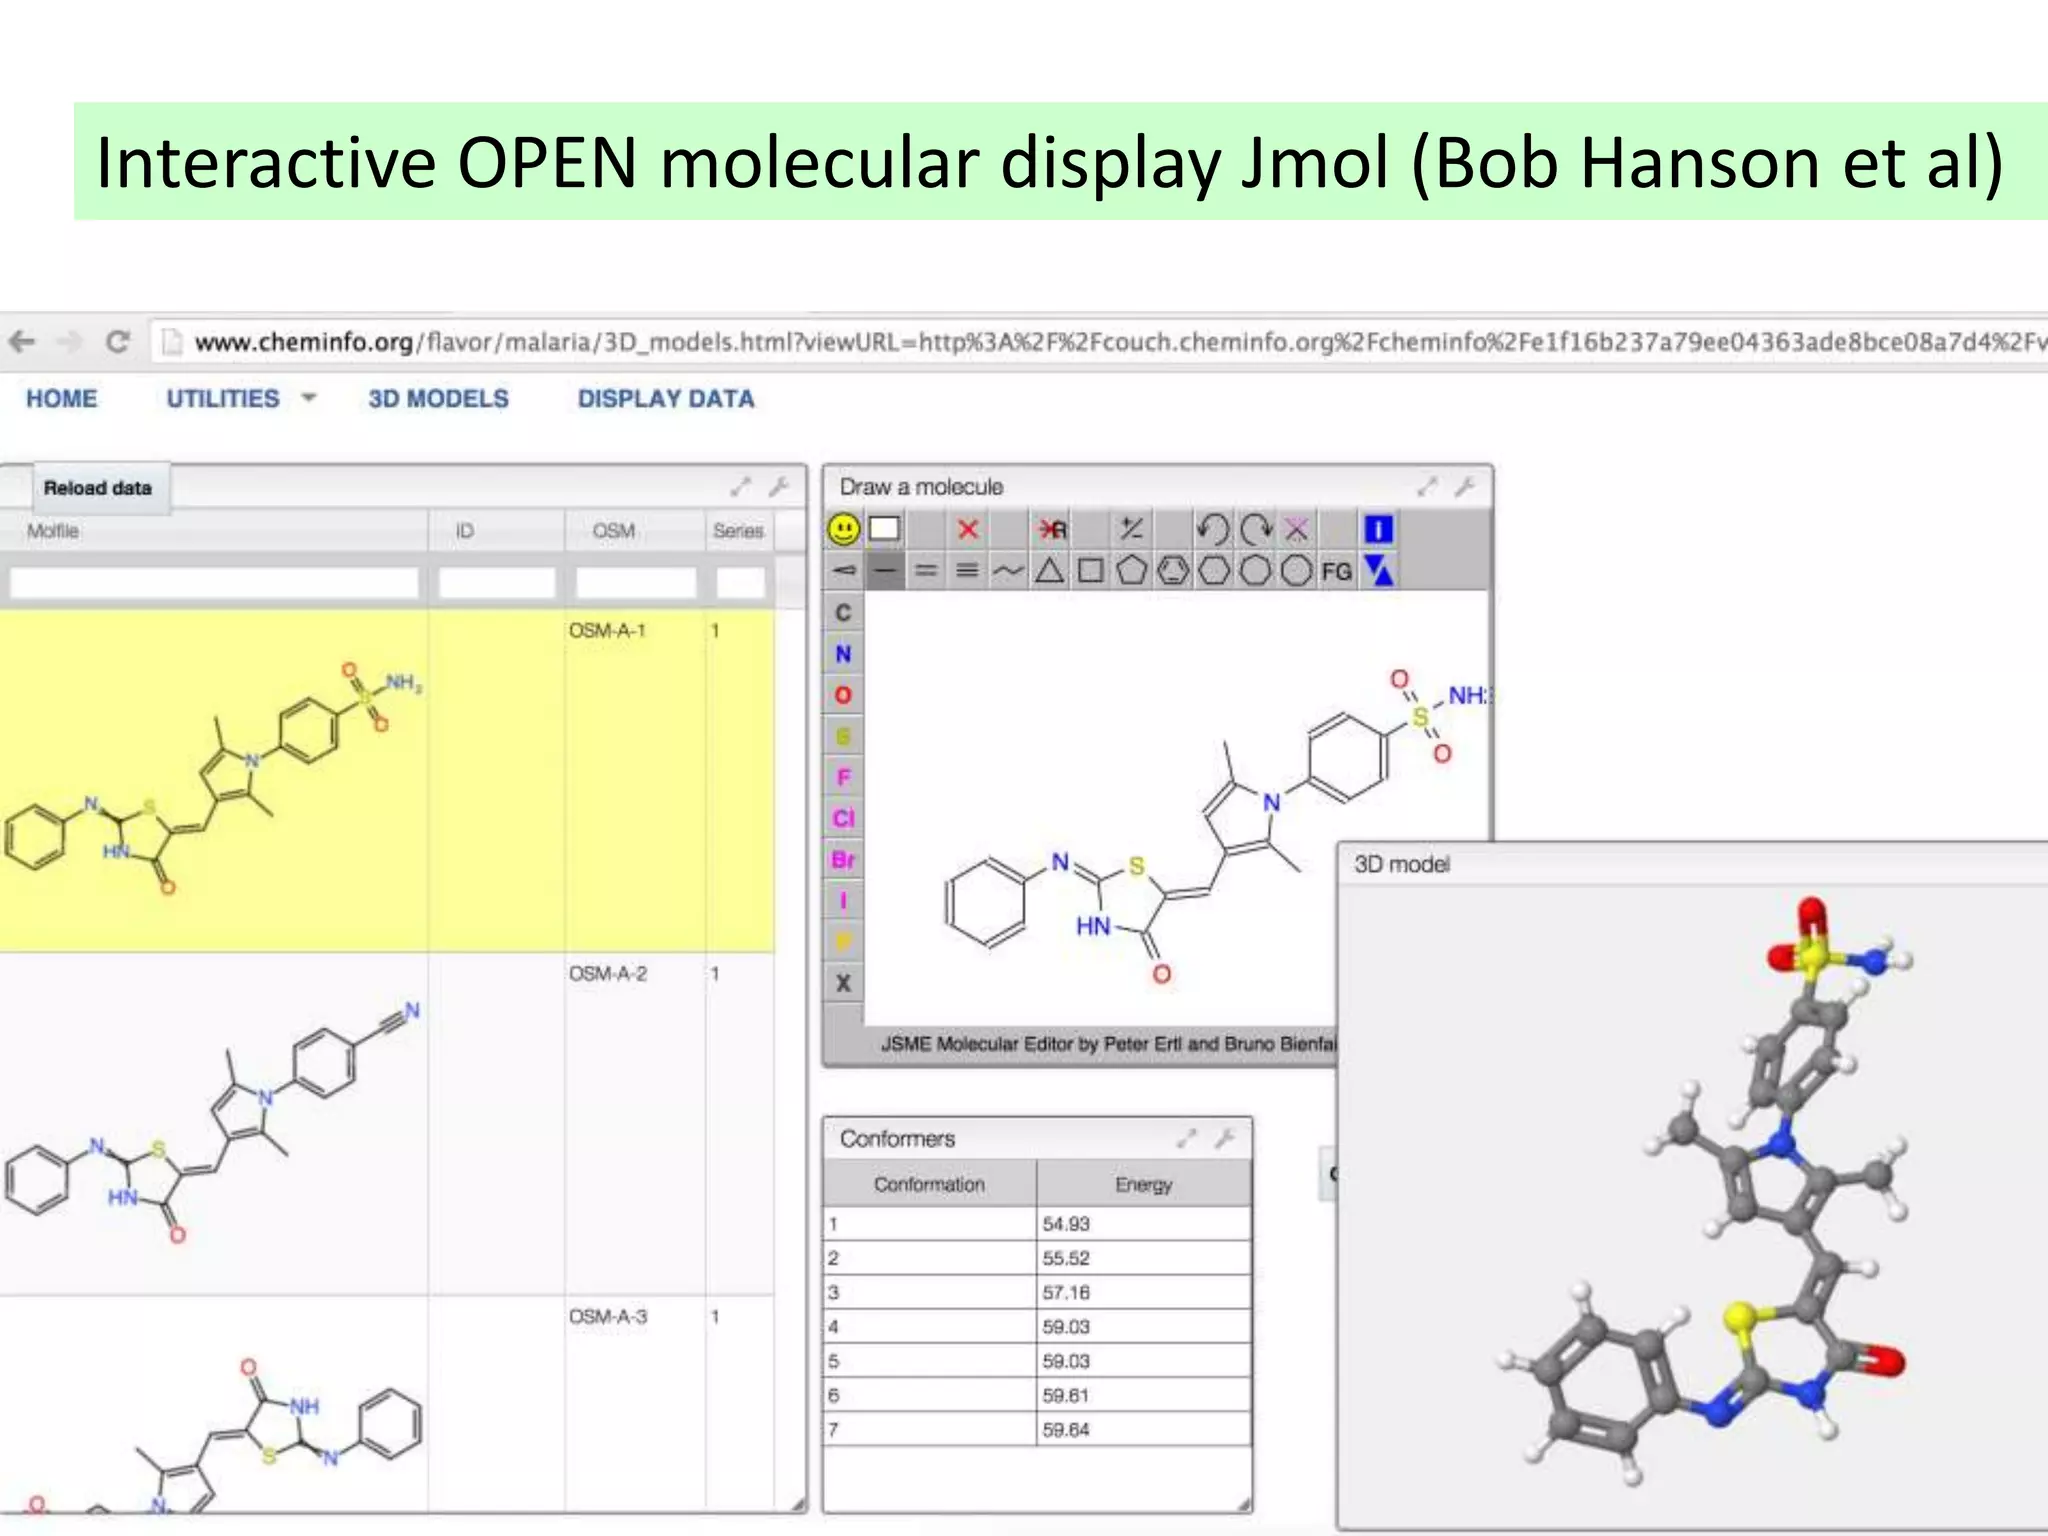Screen dimensions: 2048x1536
Task: Select the square cyclobutane ring tool
Action: pyautogui.click(x=1090, y=571)
